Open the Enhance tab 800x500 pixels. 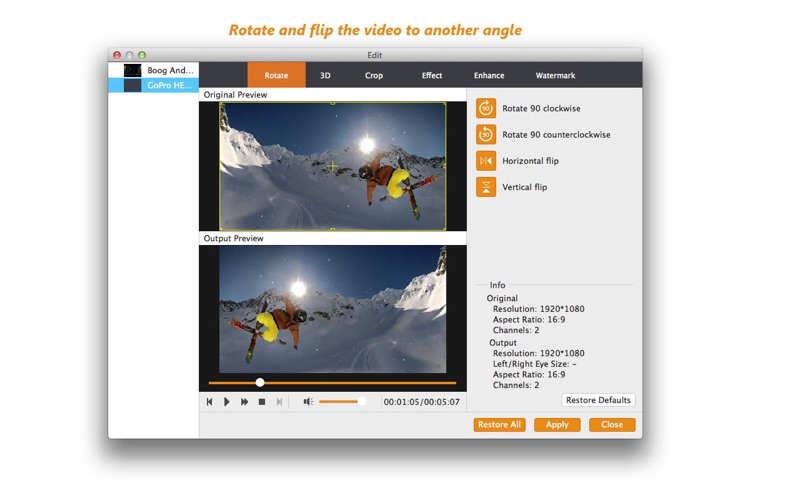click(x=489, y=75)
